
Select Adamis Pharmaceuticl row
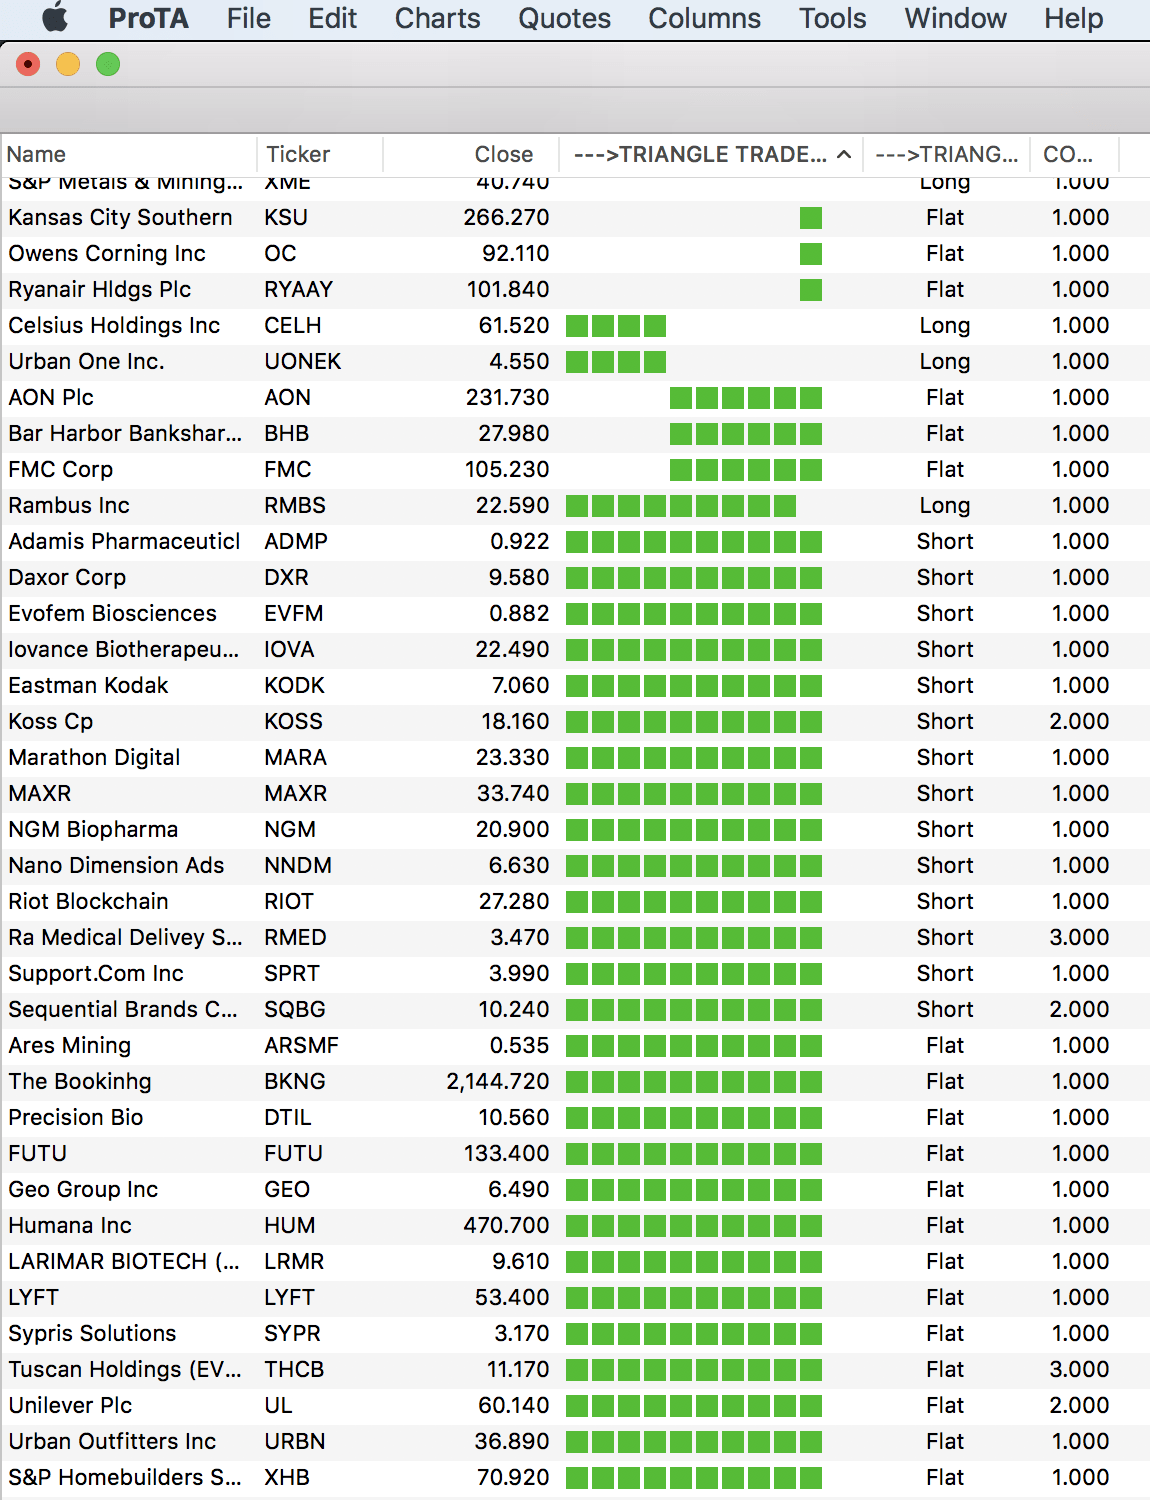[x=575, y=541]
